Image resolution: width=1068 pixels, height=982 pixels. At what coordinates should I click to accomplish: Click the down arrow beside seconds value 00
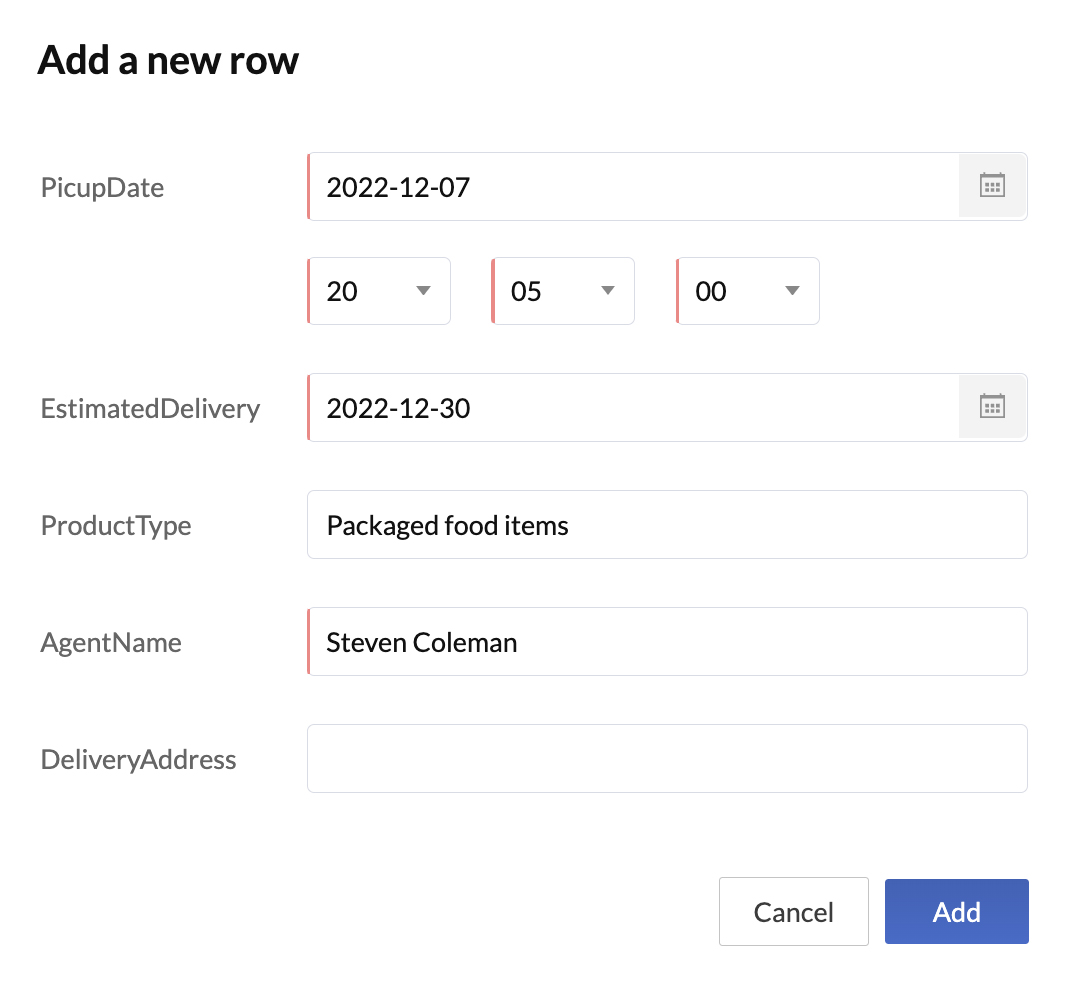click(x=792, y=291)
